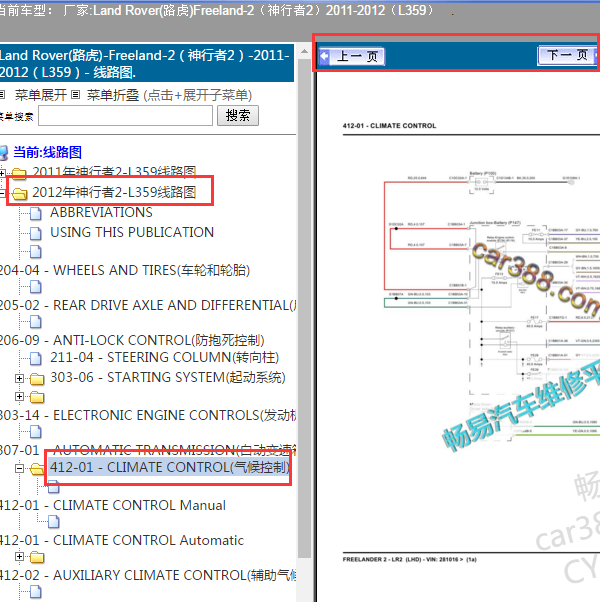Image resolution: width=600 pixels, height=602 pixels.
Task: Go to next page with 下一页 button
Action: 568,55
